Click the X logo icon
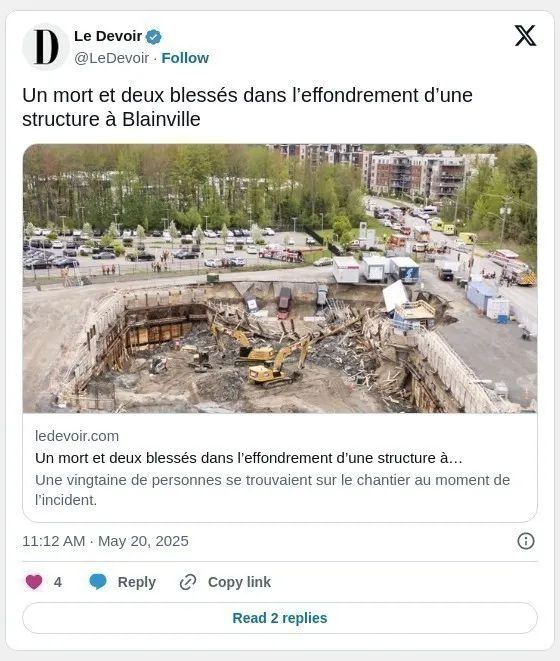This screenshot has width=560, height=661. [525, 35]
